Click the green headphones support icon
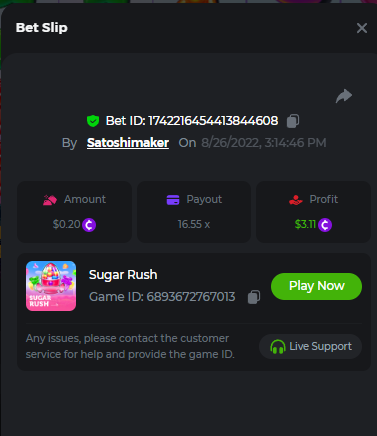This screenshot has height=436, width=377. (277, 347)
